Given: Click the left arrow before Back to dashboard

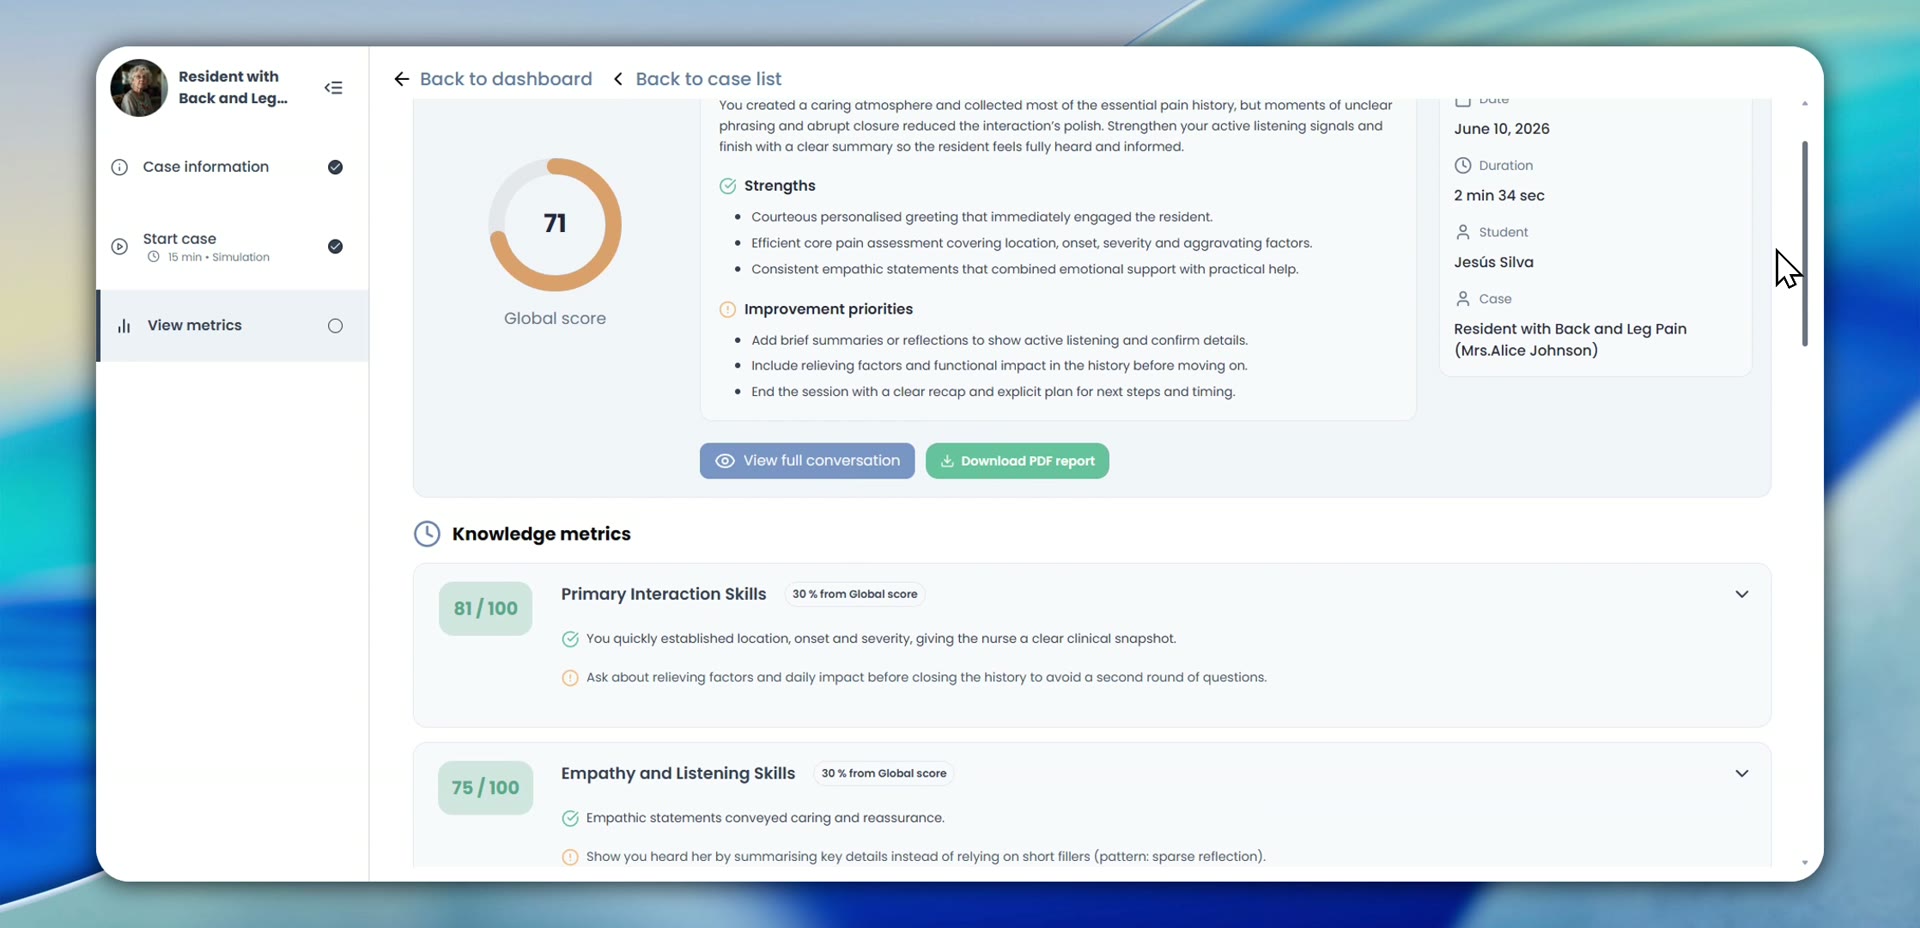Looking at the screenshot, I should pos(401,79).
